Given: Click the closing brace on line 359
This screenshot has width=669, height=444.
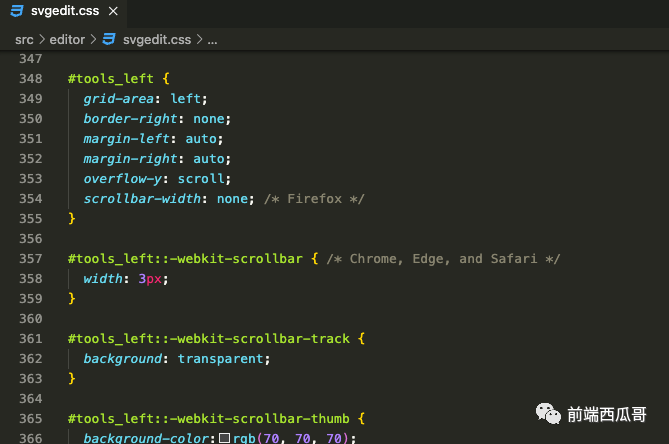Looking at the screenshot, I should 72,299.
